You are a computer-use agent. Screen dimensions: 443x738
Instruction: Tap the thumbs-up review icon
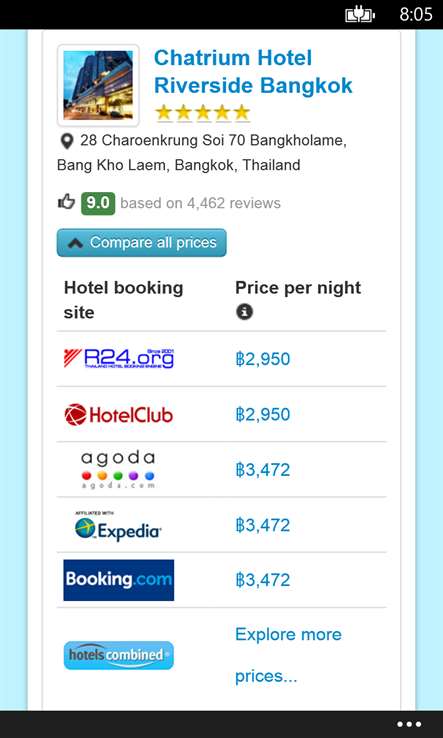pyautogui.click(x=66, y=202)
